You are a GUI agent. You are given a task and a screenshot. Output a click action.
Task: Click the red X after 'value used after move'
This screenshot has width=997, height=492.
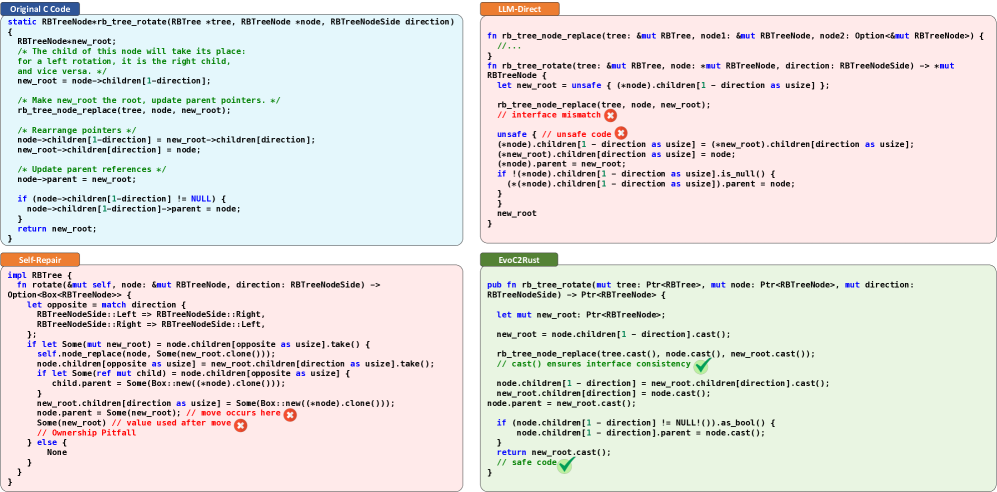pyautogui.click(x=240, y=424)
